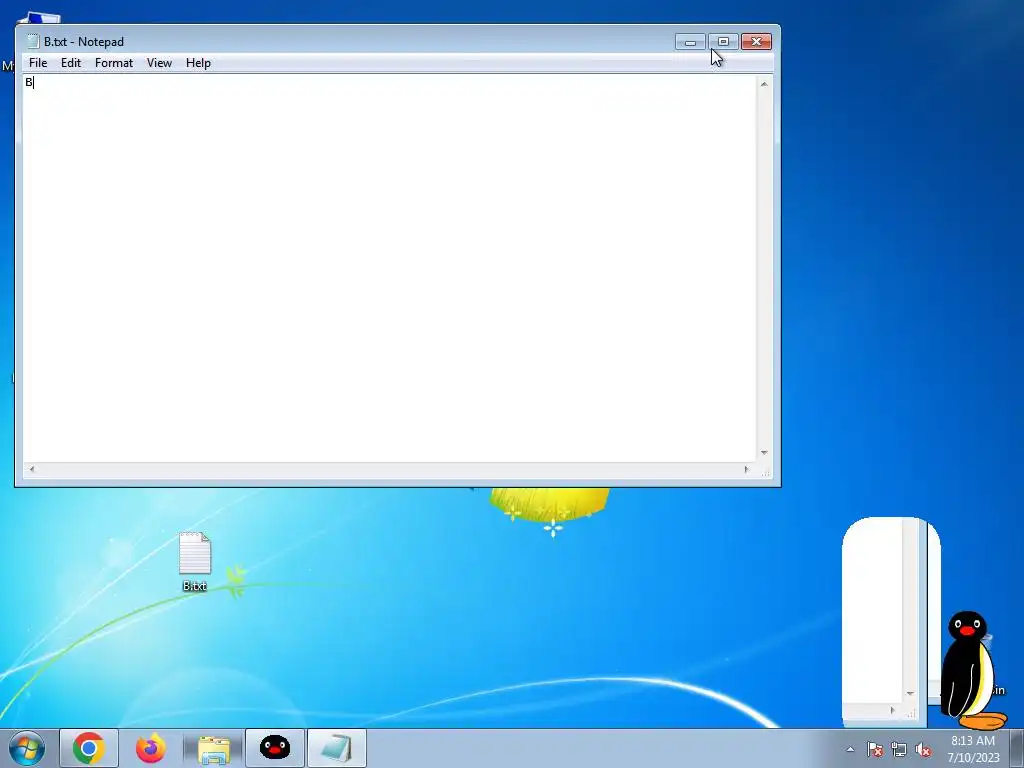Minimize the Notepad window
Image resolution: width=1024 pixels, height=768 pixels.
click(x=690, y=42)
